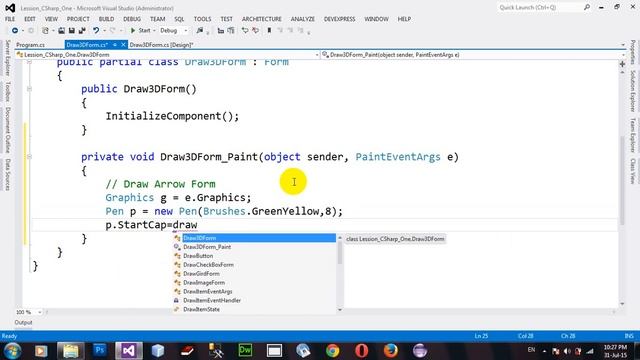Screen dimensions: 640x360
Task: Click the editor vertical scrollbar
Action: click(622, 182)
